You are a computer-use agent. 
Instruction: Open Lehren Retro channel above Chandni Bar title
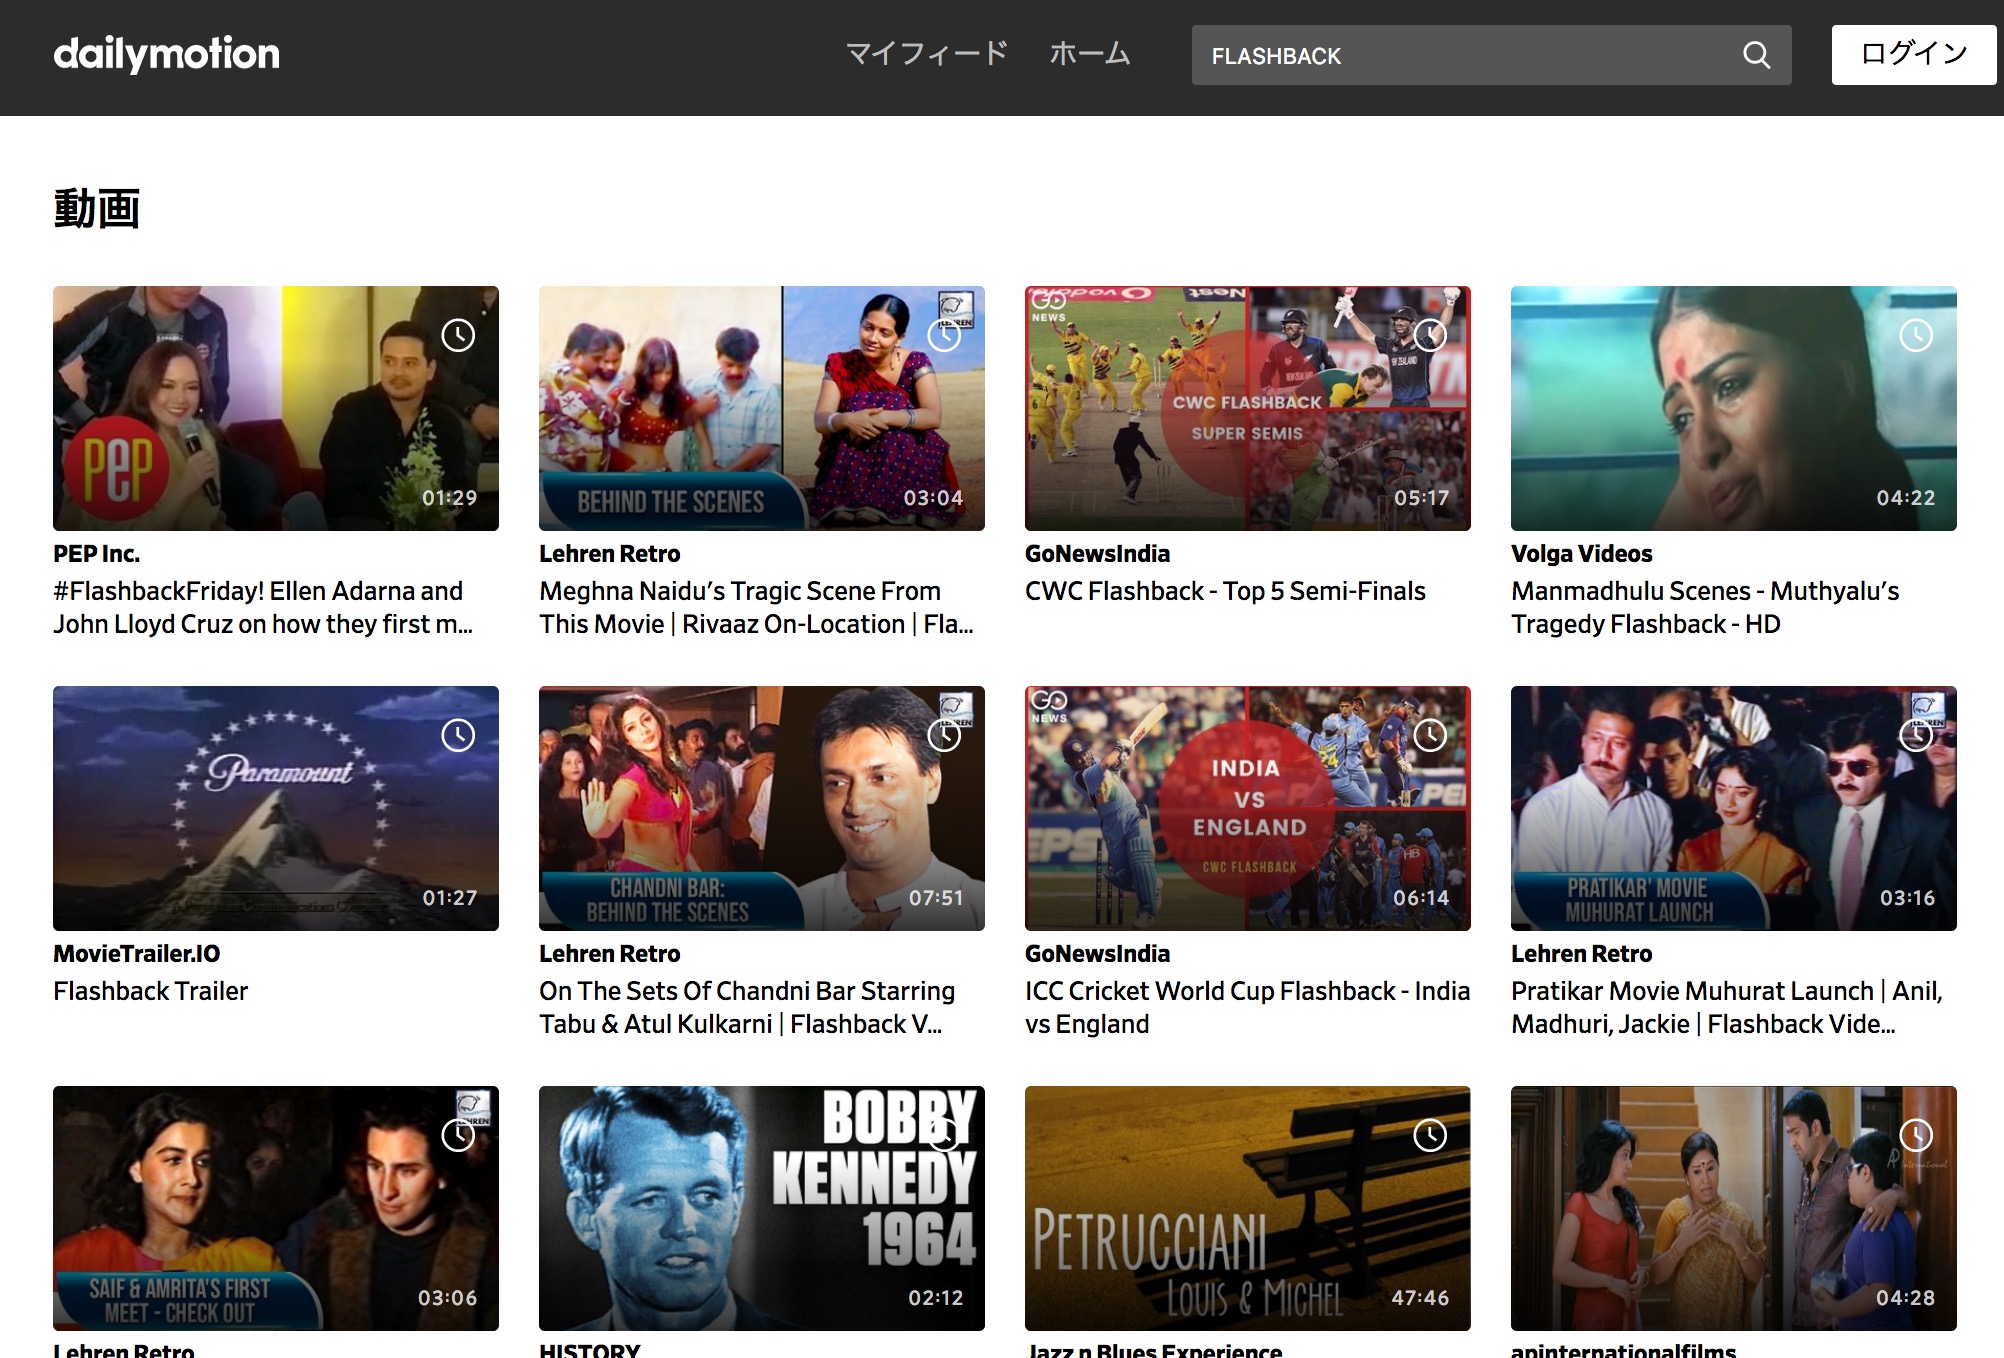tap(610, 953)
